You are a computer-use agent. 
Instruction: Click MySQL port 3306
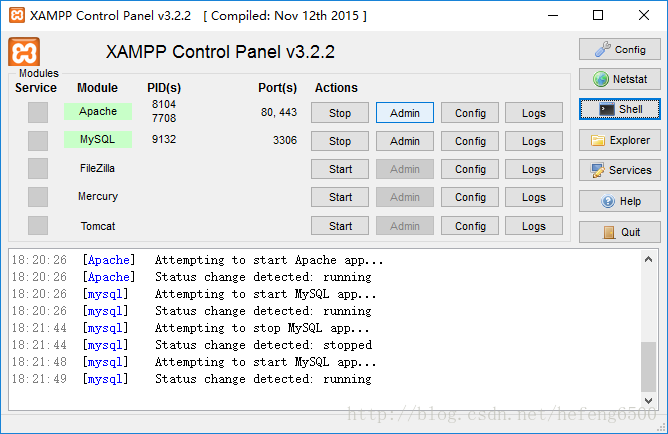click(285, 140)
